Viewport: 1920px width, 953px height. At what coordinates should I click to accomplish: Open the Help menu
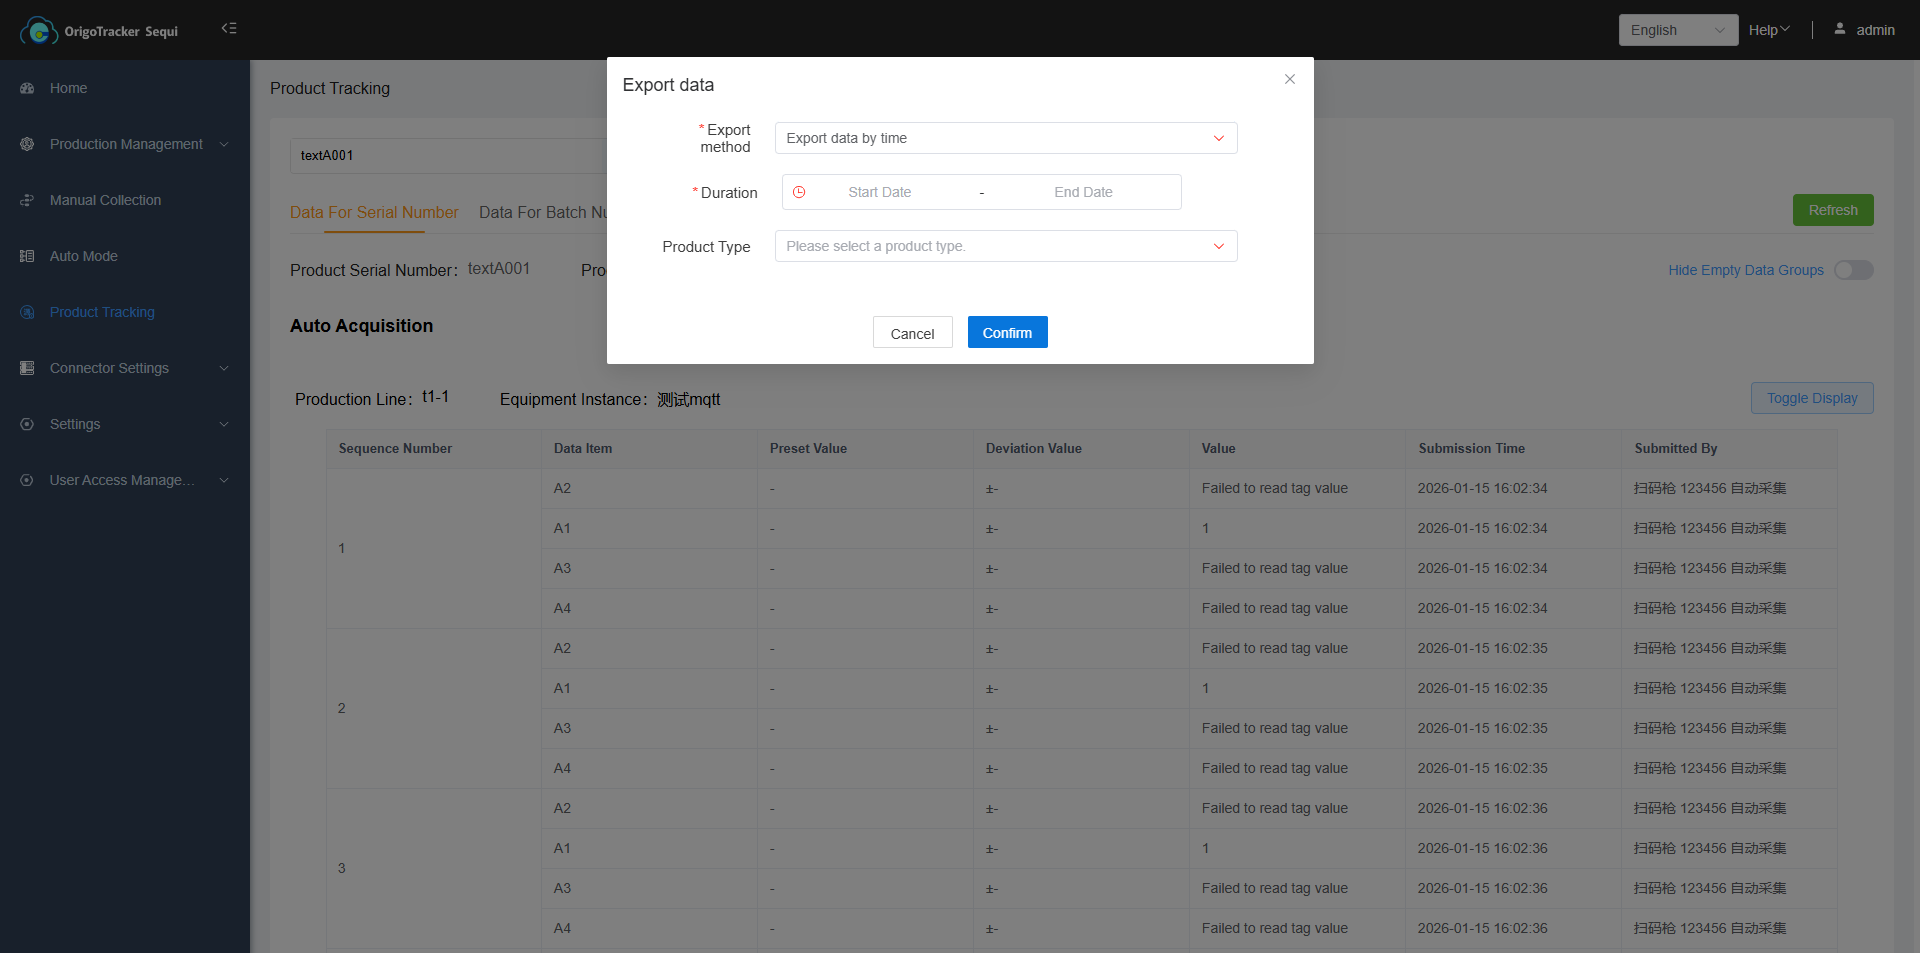1768,30
